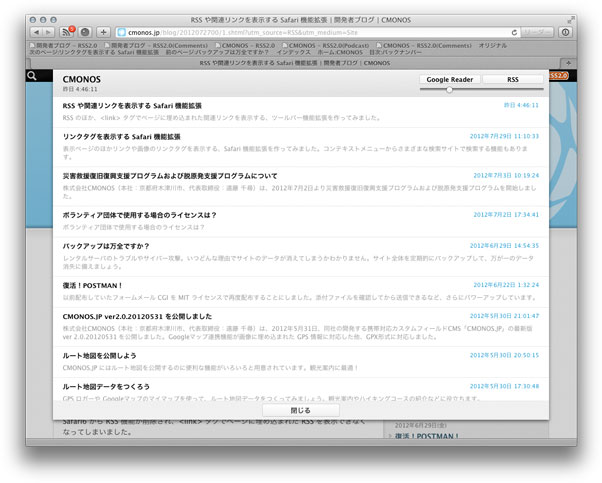Open the ホーム:CMONOS link in the bar

pyautogui.click(x=340, y=52)
